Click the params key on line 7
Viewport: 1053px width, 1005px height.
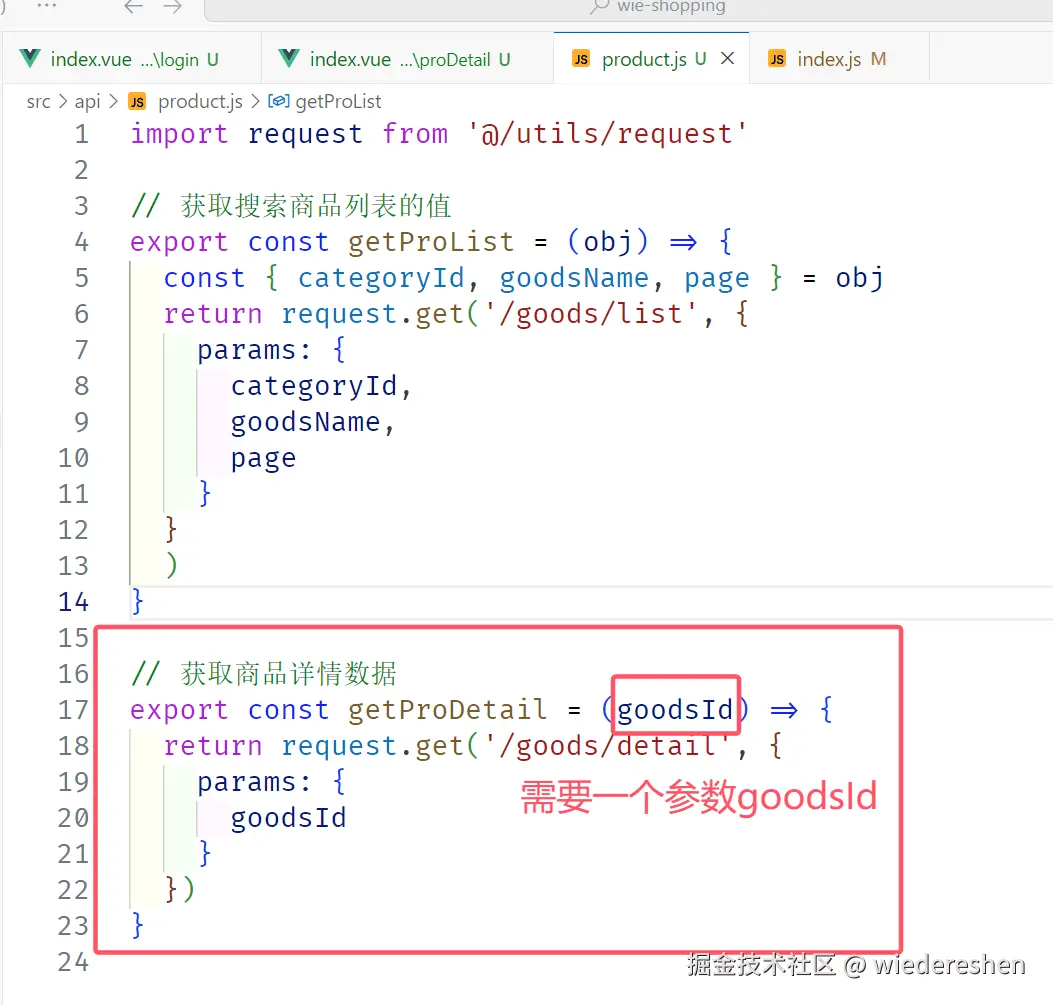click(246, 350)
